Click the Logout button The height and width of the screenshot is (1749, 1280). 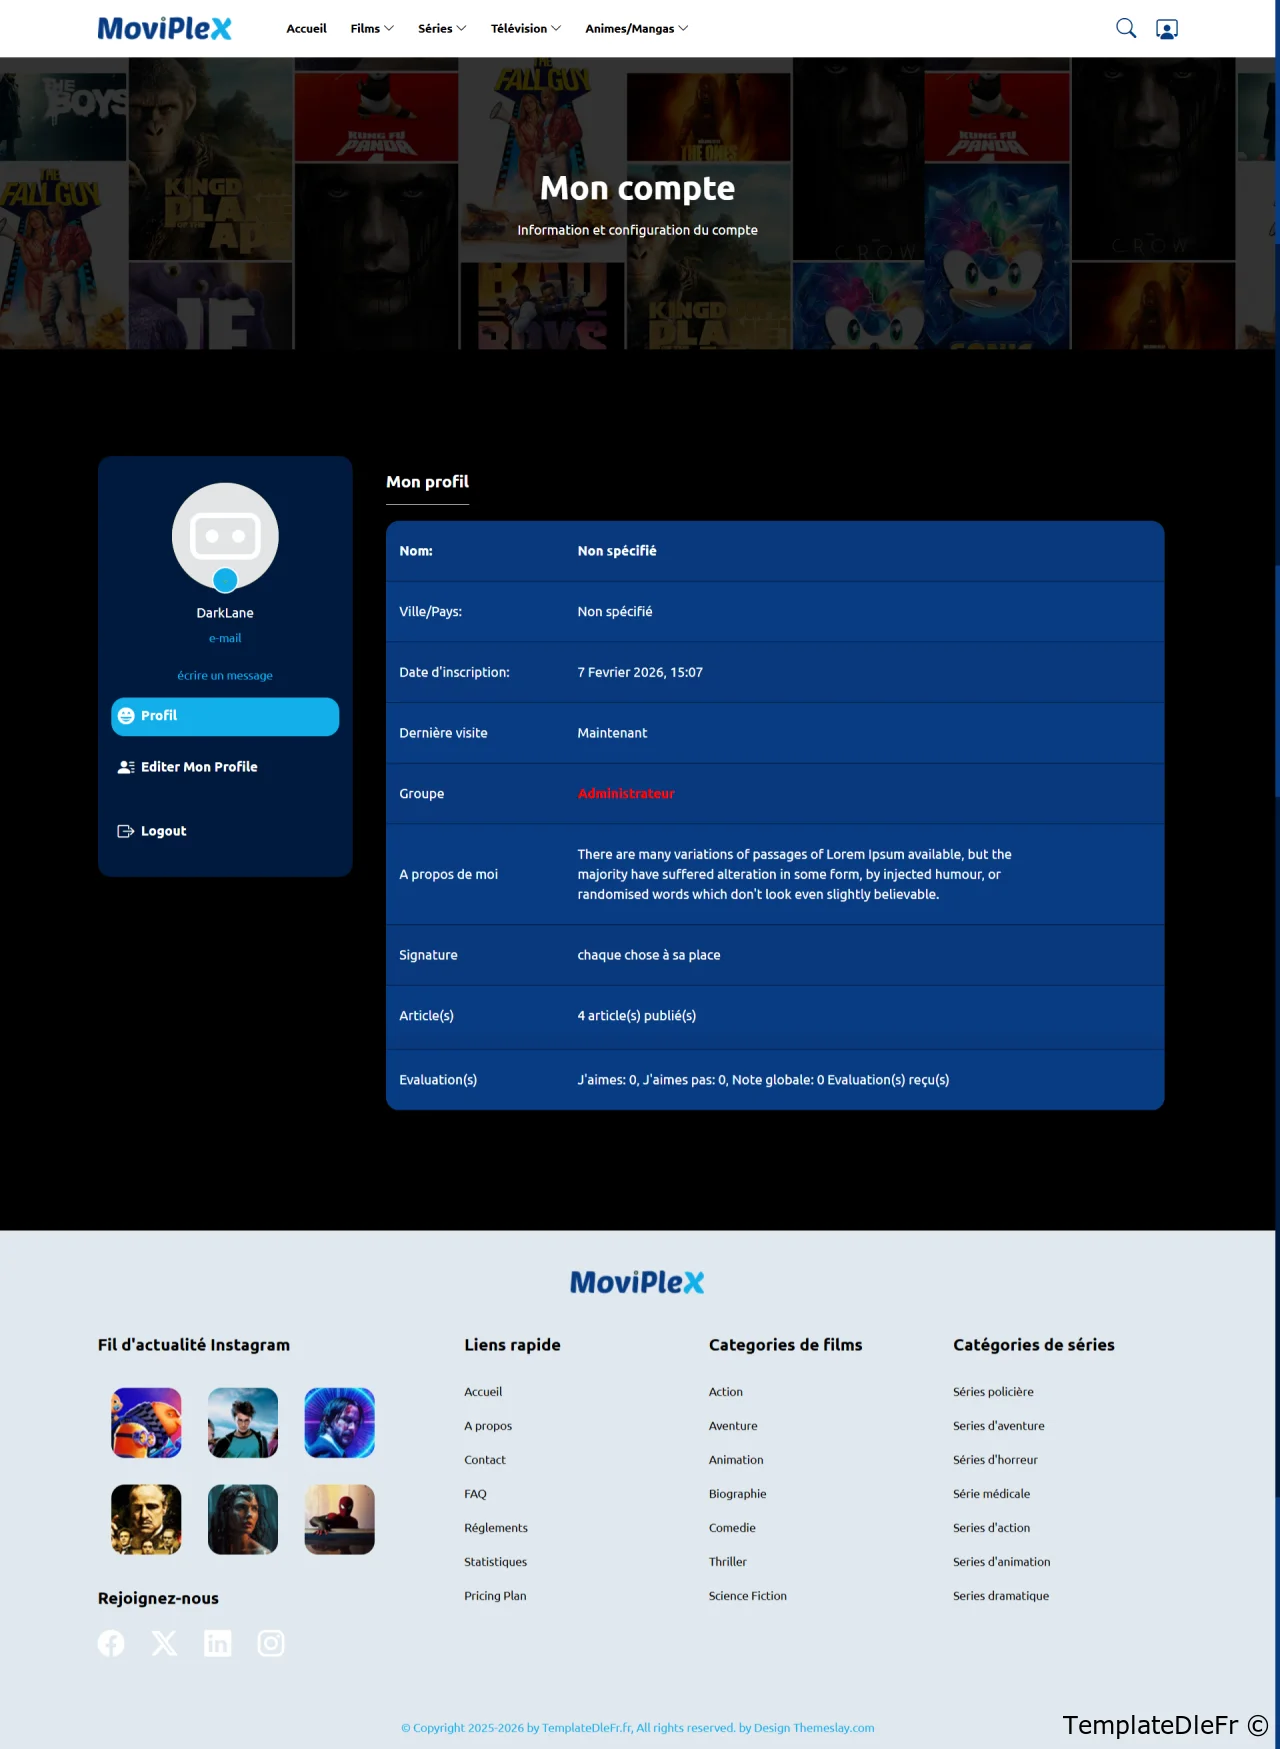(x=163, y=831)
